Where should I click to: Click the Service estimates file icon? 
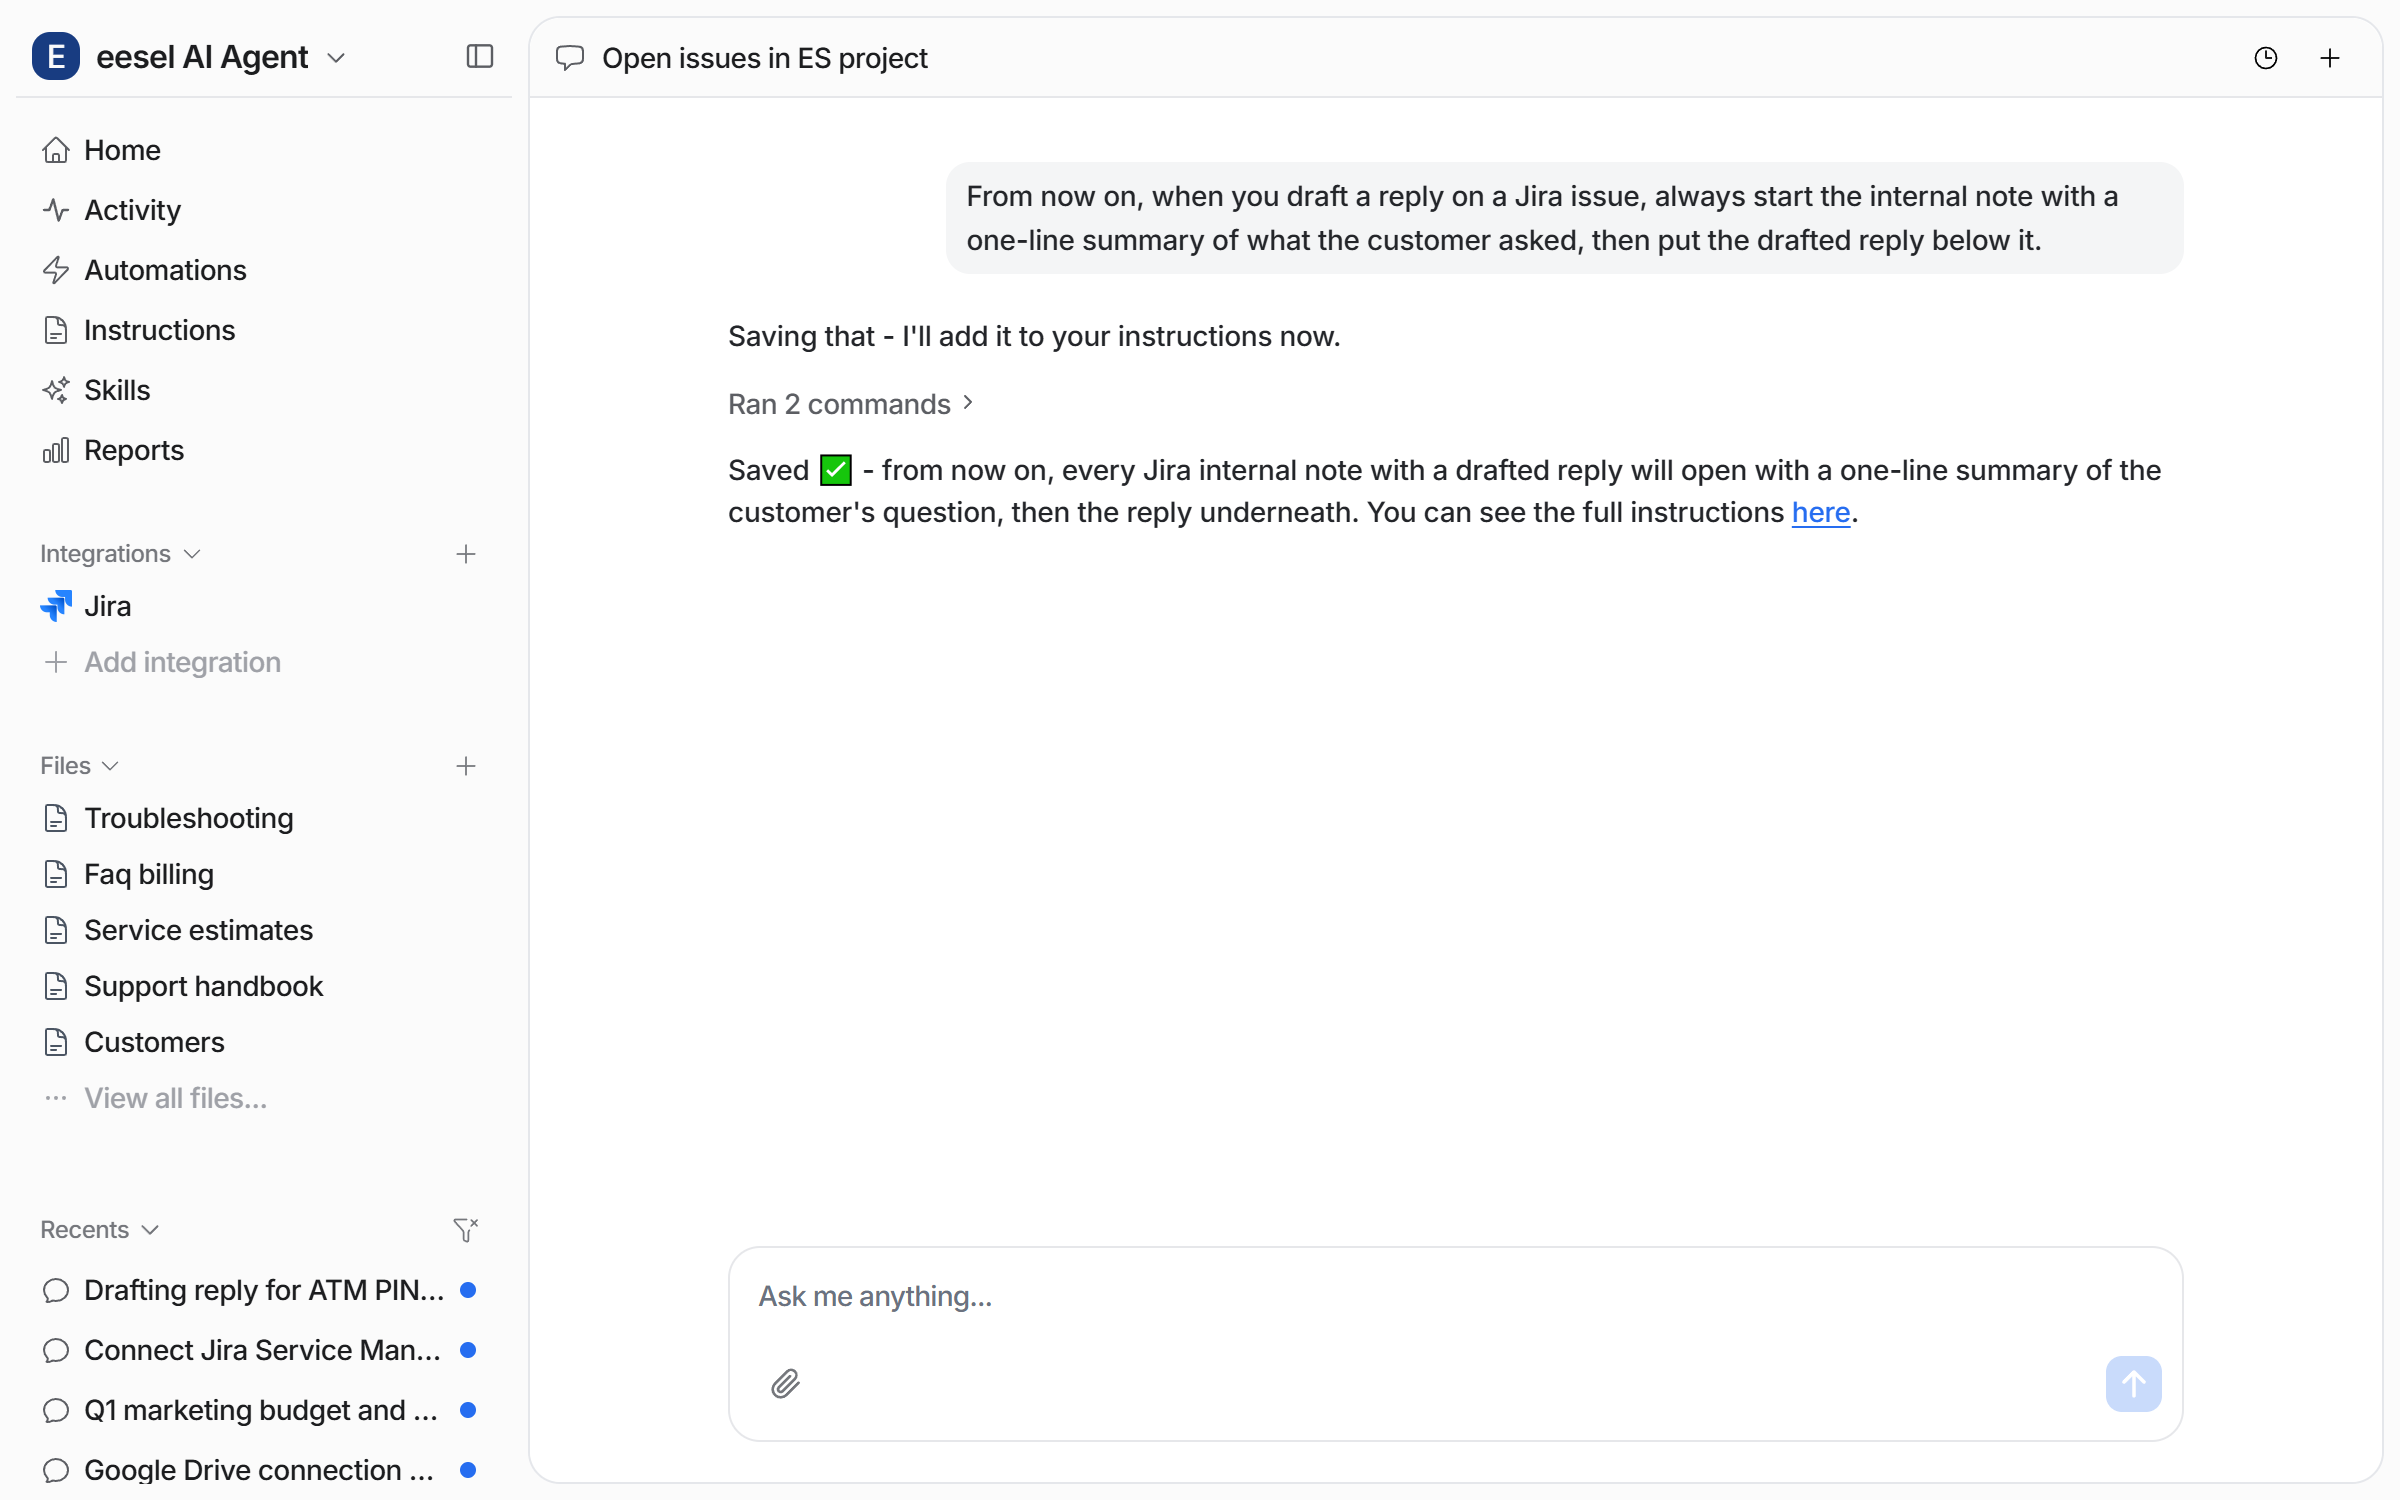click(x=56, y=930)
